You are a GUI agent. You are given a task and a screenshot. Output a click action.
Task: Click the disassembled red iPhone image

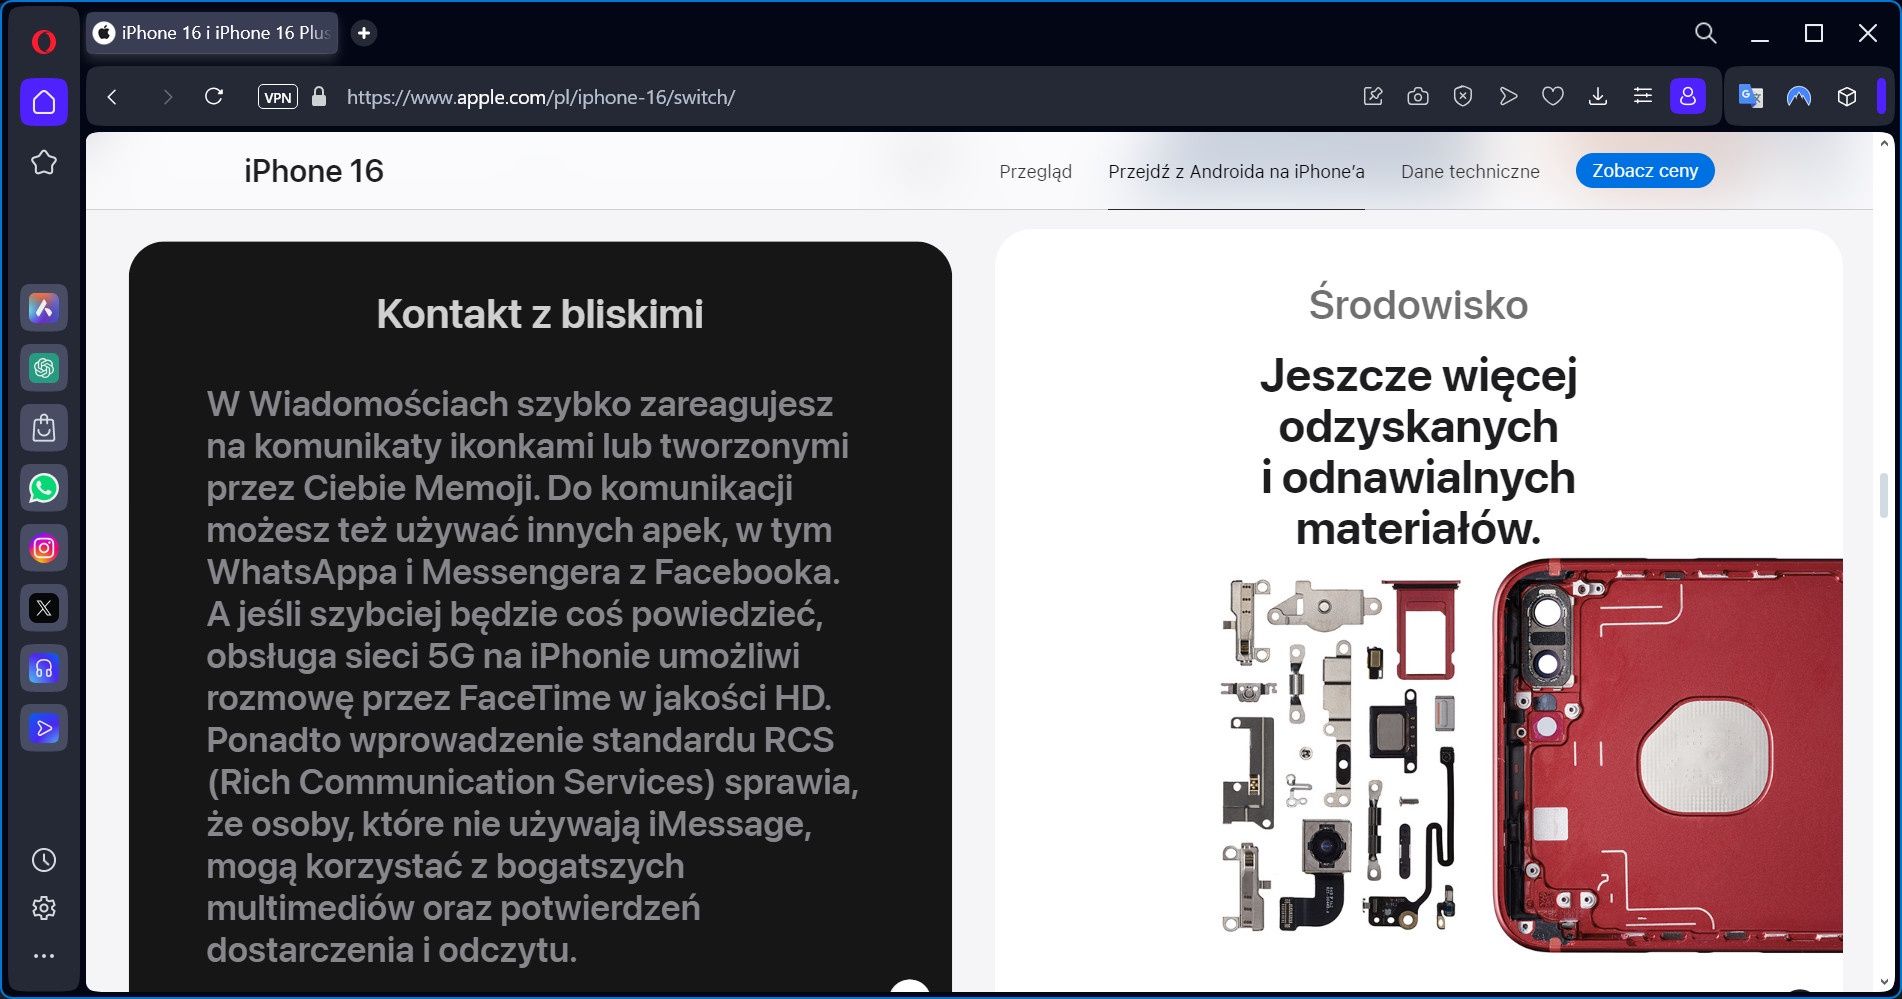[x=1531, y=757]
